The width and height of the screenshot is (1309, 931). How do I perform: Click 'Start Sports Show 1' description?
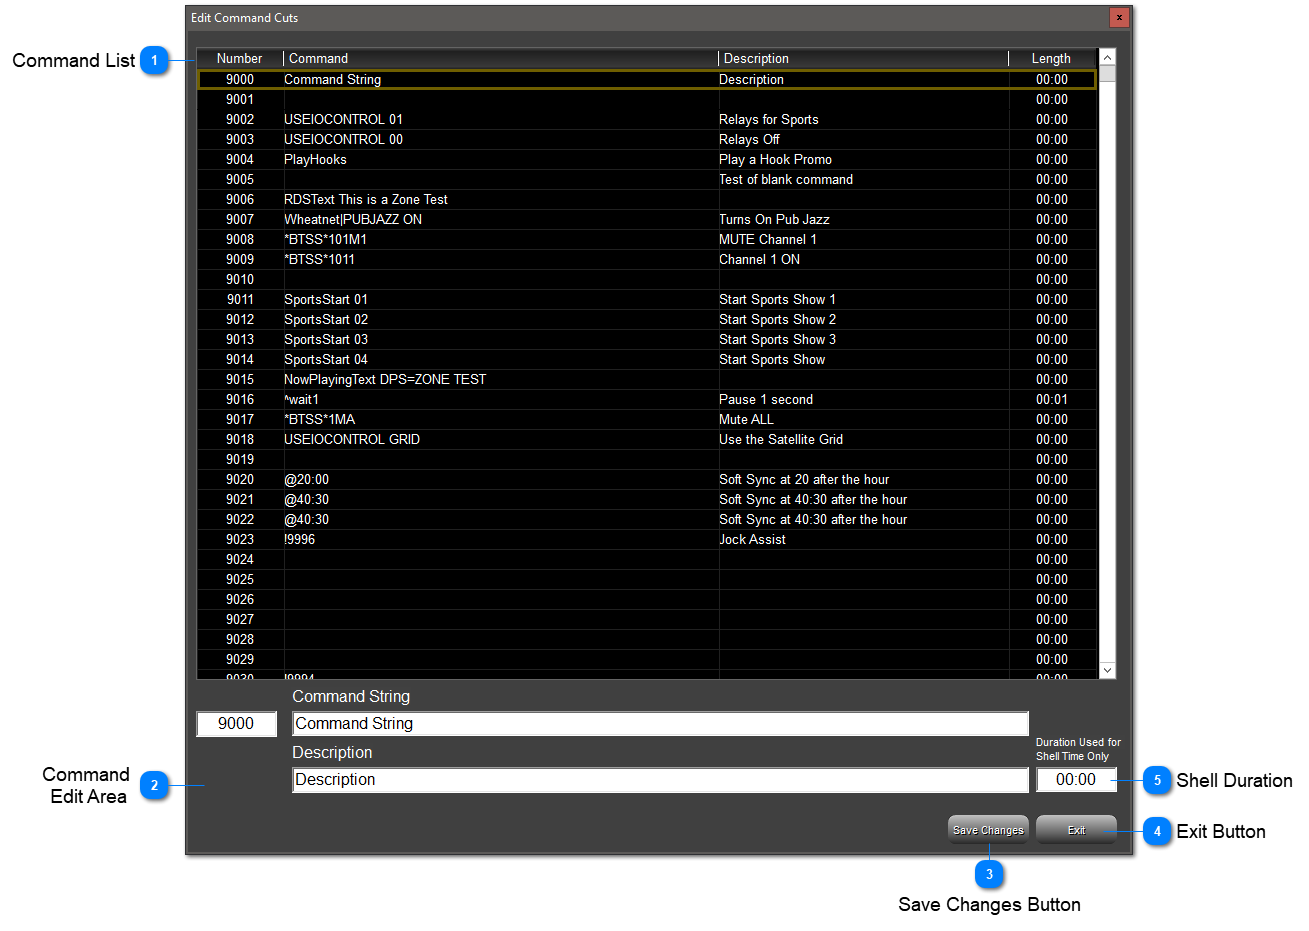click(x=777, y=300)
